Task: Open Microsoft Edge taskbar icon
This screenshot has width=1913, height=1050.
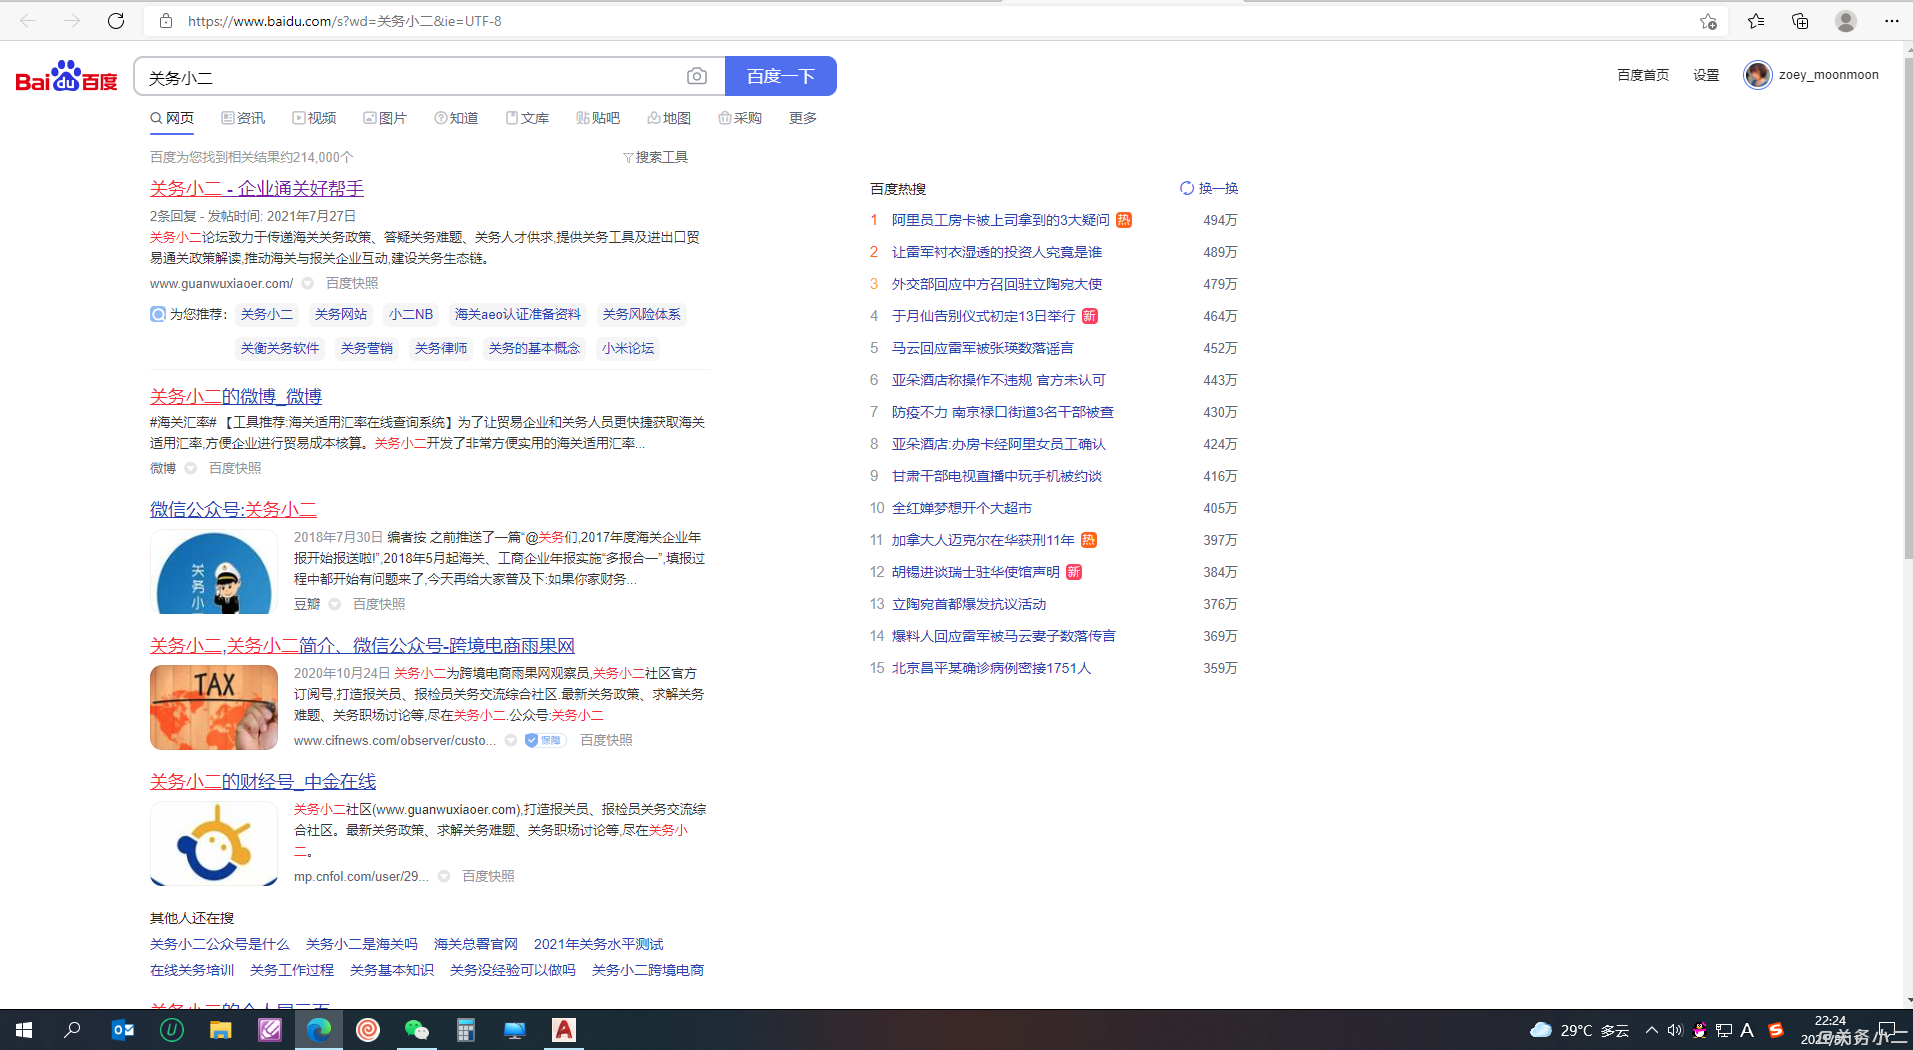Action: click(x=319, y=1030)
